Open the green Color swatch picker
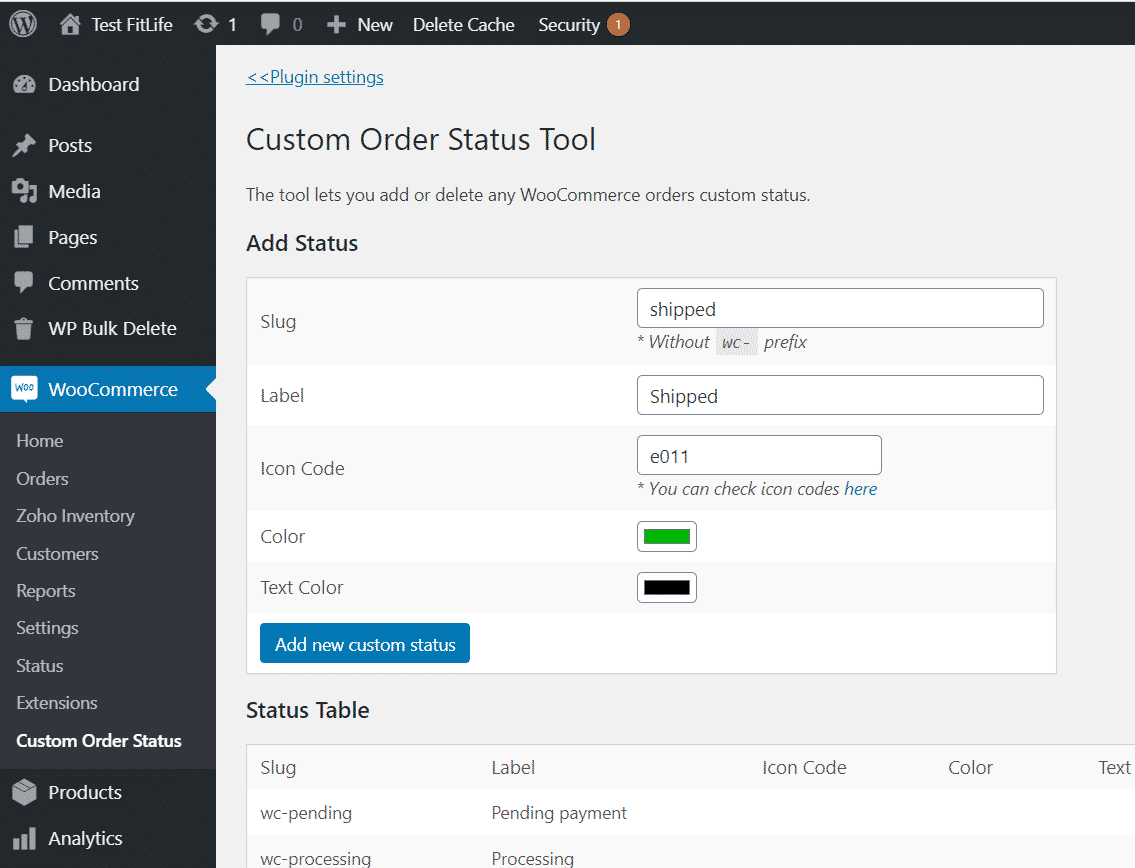Screen dimensions: 1135x868 pyautogui.click(x=667, y=536)
